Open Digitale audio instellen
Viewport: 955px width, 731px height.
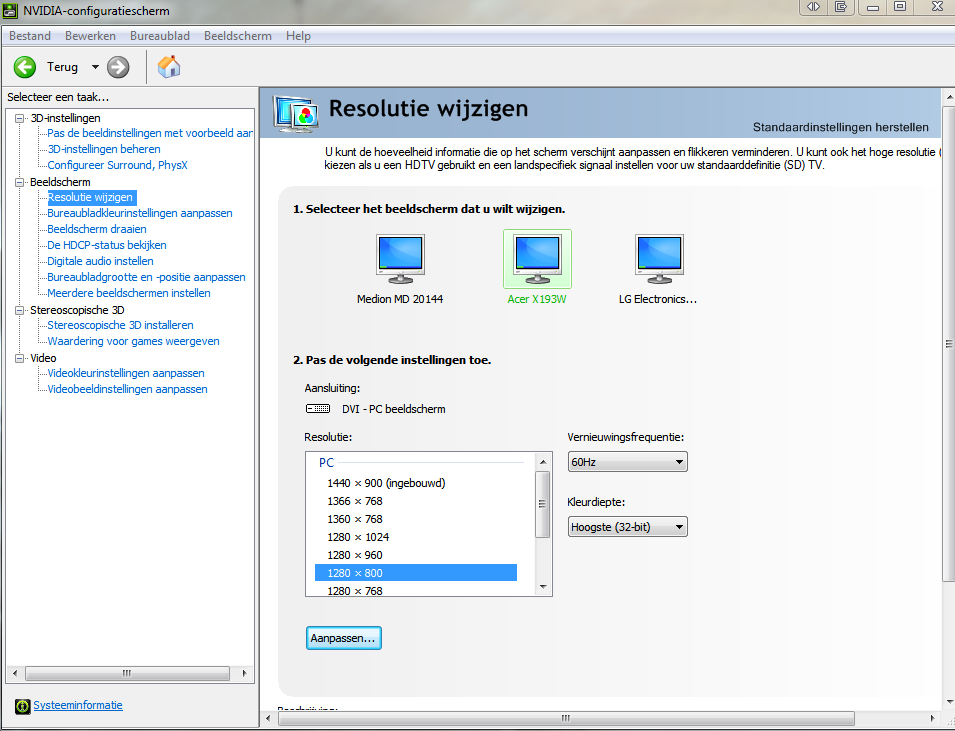click(100, 261)
